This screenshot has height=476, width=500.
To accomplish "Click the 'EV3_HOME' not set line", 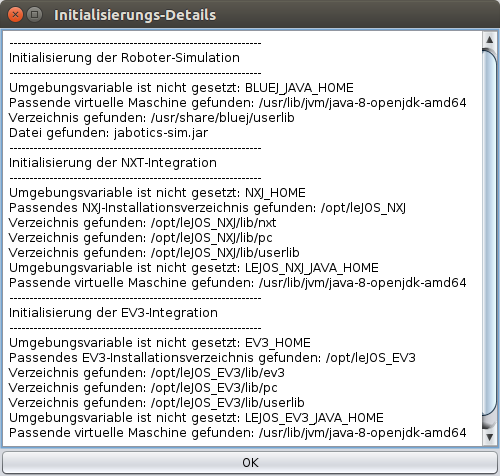I will (x=160, y=343).
